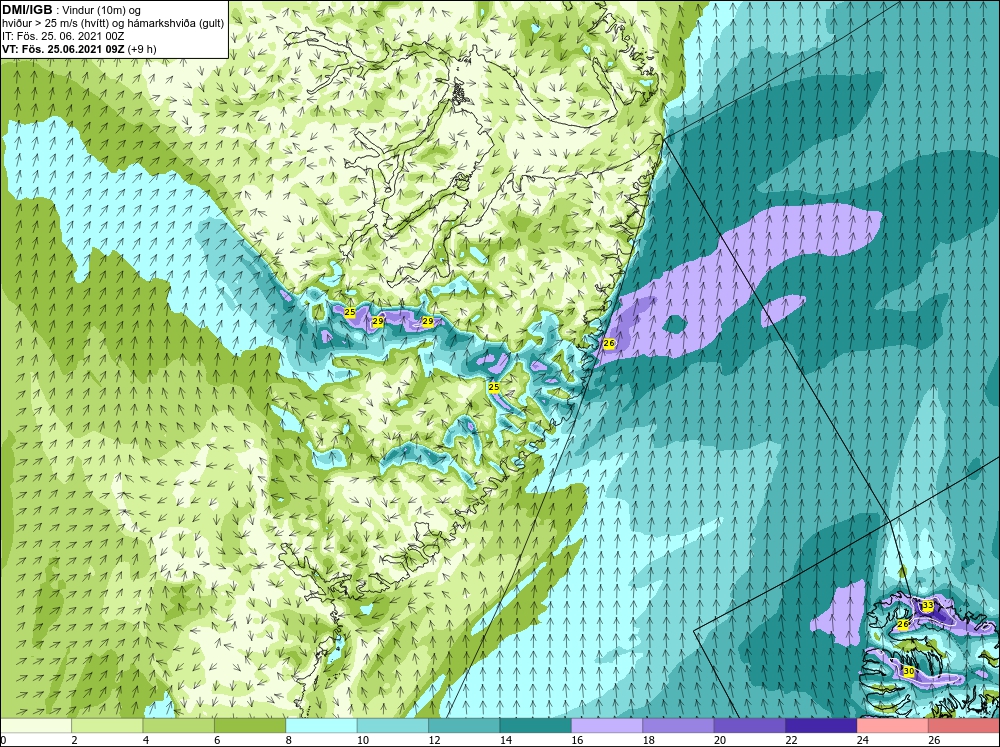Click the 2–4 m/s light green legend swatch
Screen dimensions: 1000x747
[x=107, y=725]
